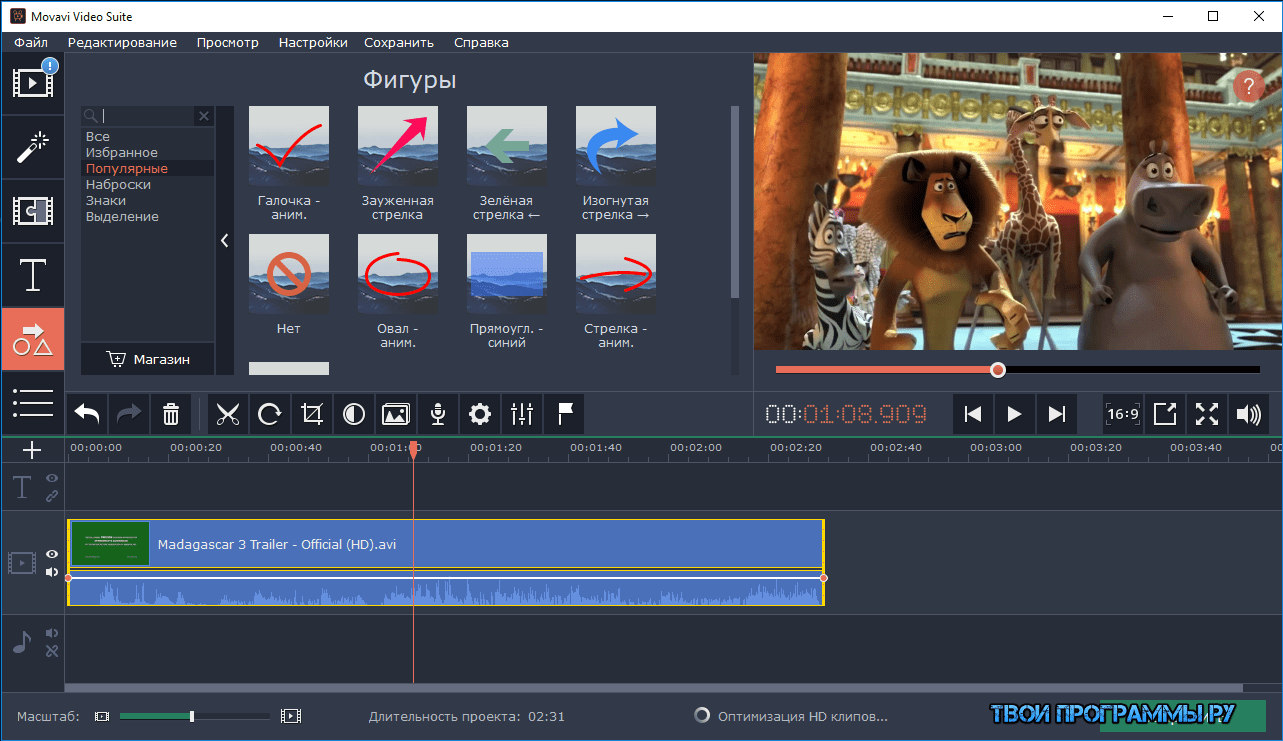
Task: Toggle title track visibility eye
Action: [52, 479]
